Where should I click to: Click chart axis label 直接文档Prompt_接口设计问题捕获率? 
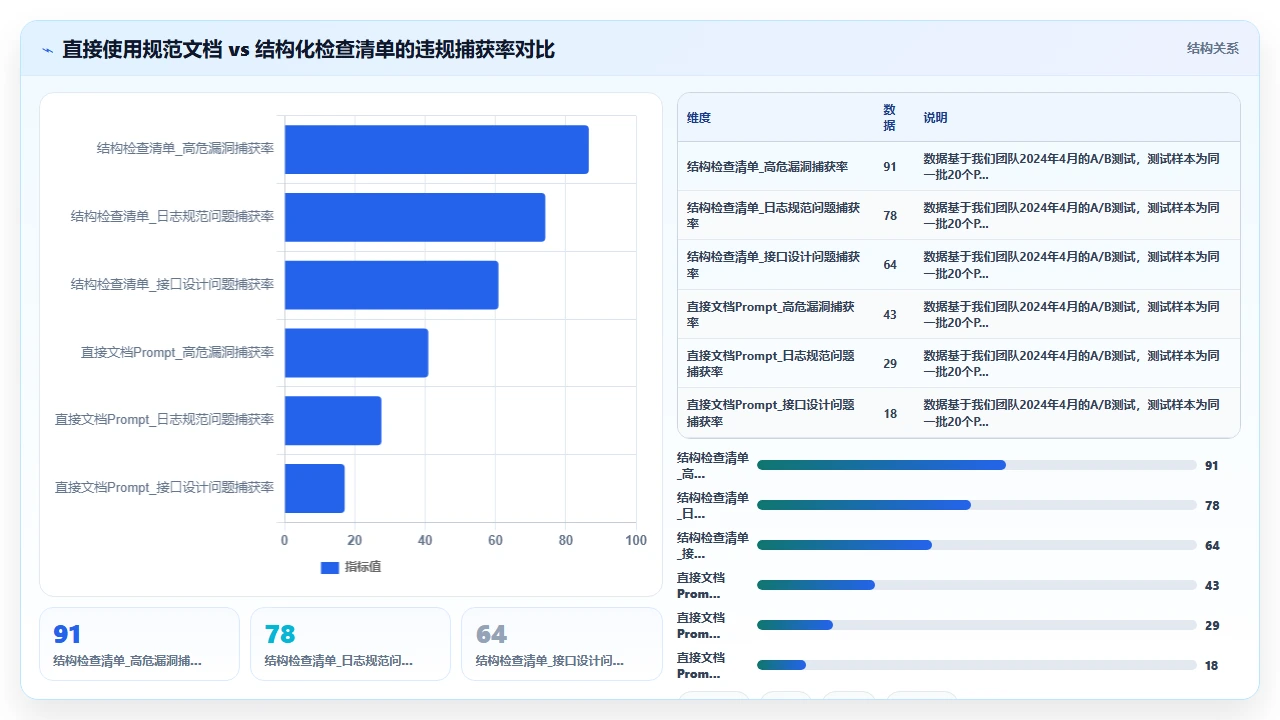(164, 487)
